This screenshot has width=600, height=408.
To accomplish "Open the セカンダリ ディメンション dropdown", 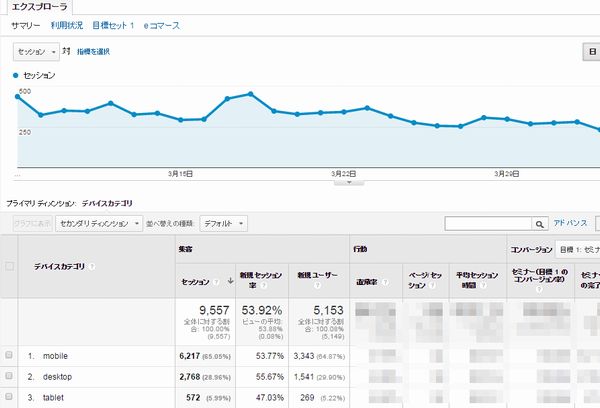I will [99, 224].
